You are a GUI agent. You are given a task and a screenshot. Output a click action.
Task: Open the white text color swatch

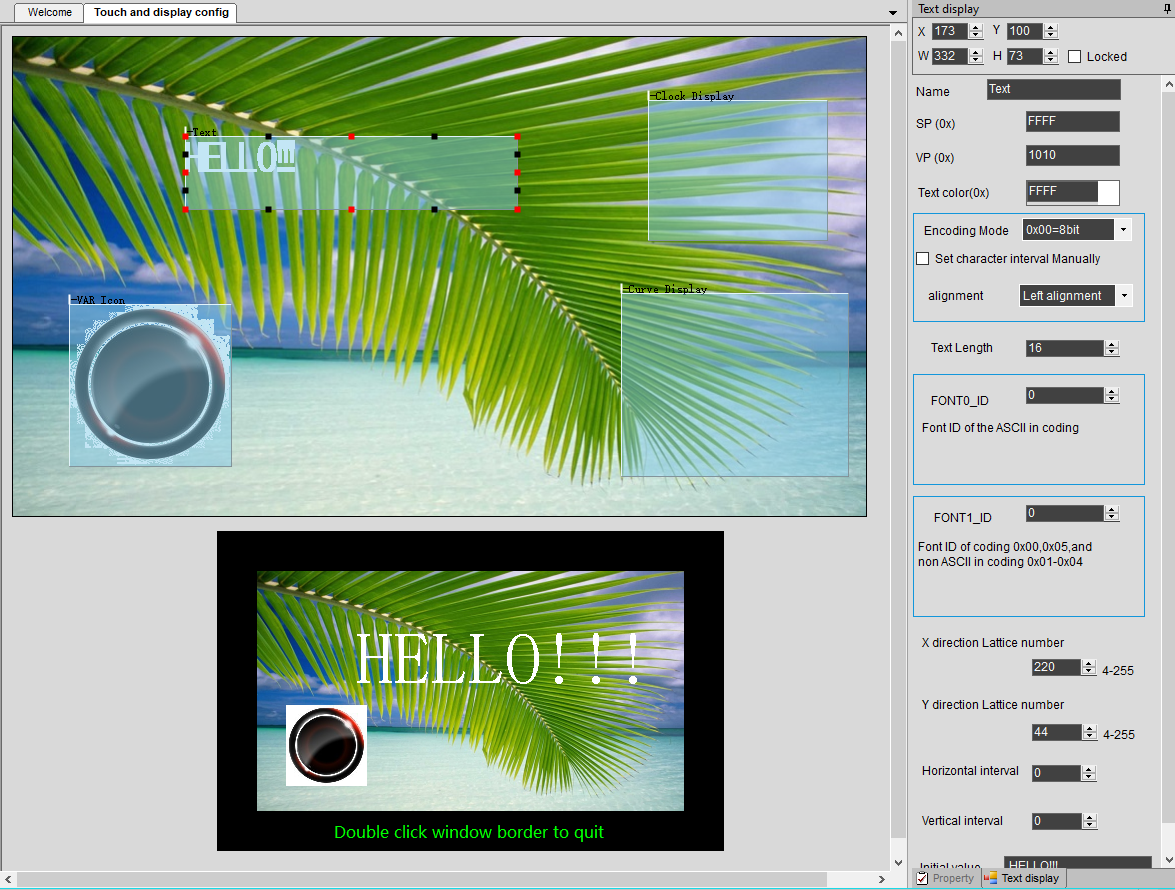tap(1108, 192)
